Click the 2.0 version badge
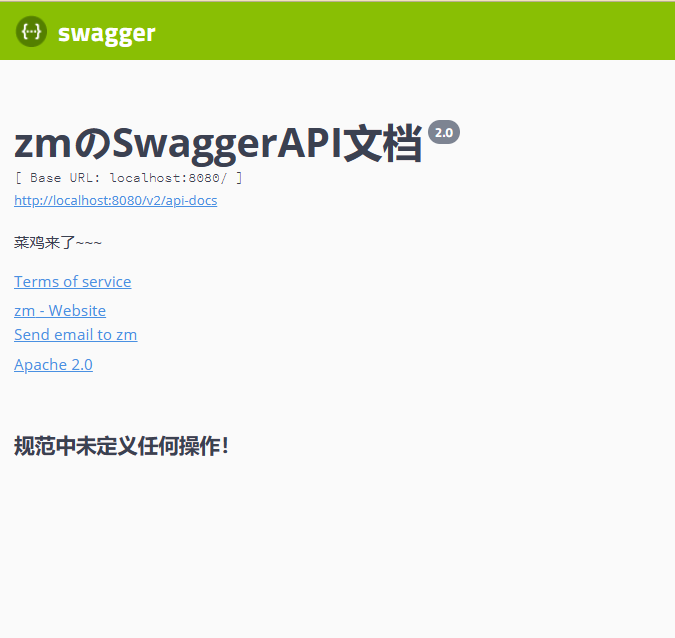Viewport: 675px width, 638px height. tap(444, 132)
